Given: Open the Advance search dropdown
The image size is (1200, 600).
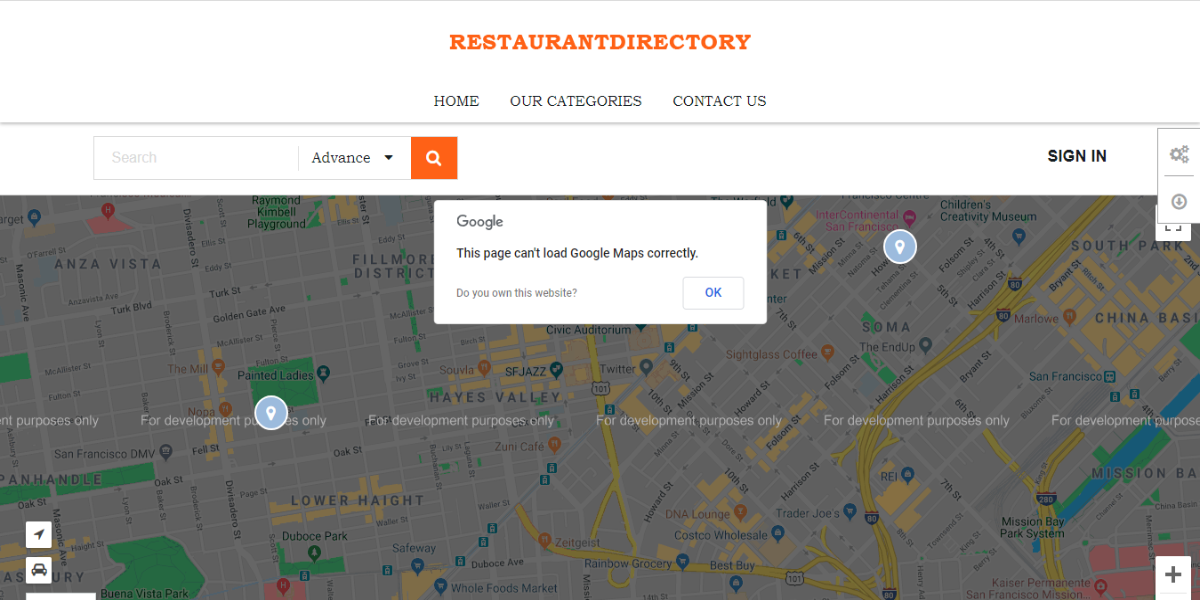Looking at the screenshot, I should pyautogui.click(x=353, y=158).
